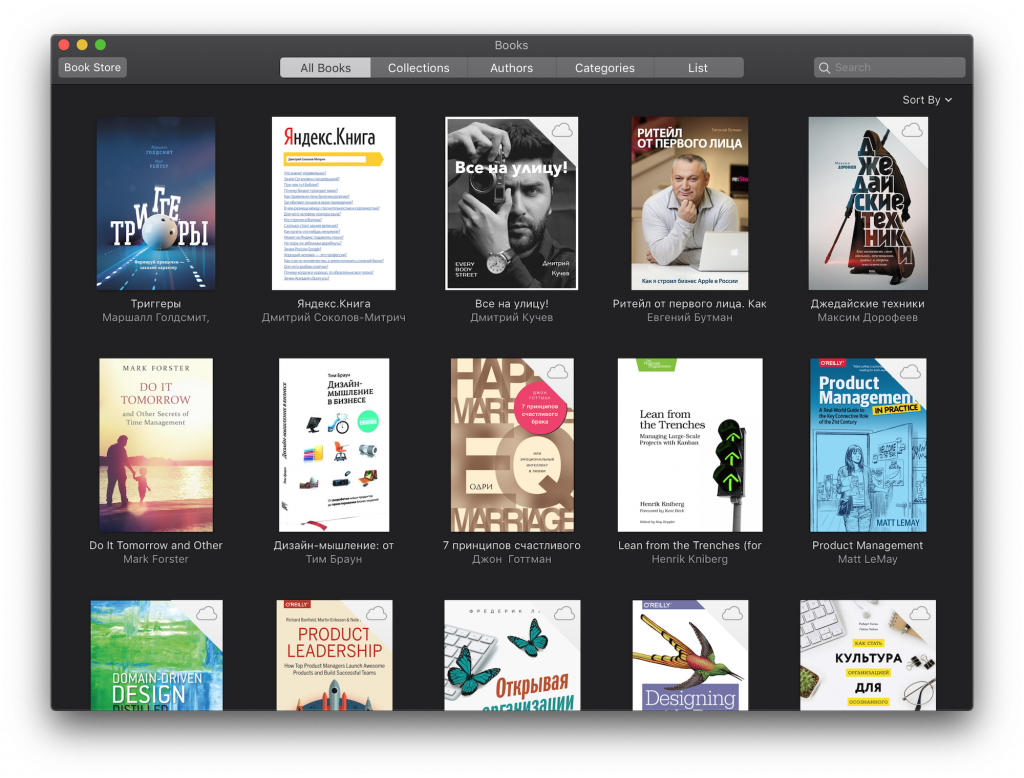This screenshot has height=778, width=1024.
Task: Open Product Management in Practice cover
Action: click(868, 445)
